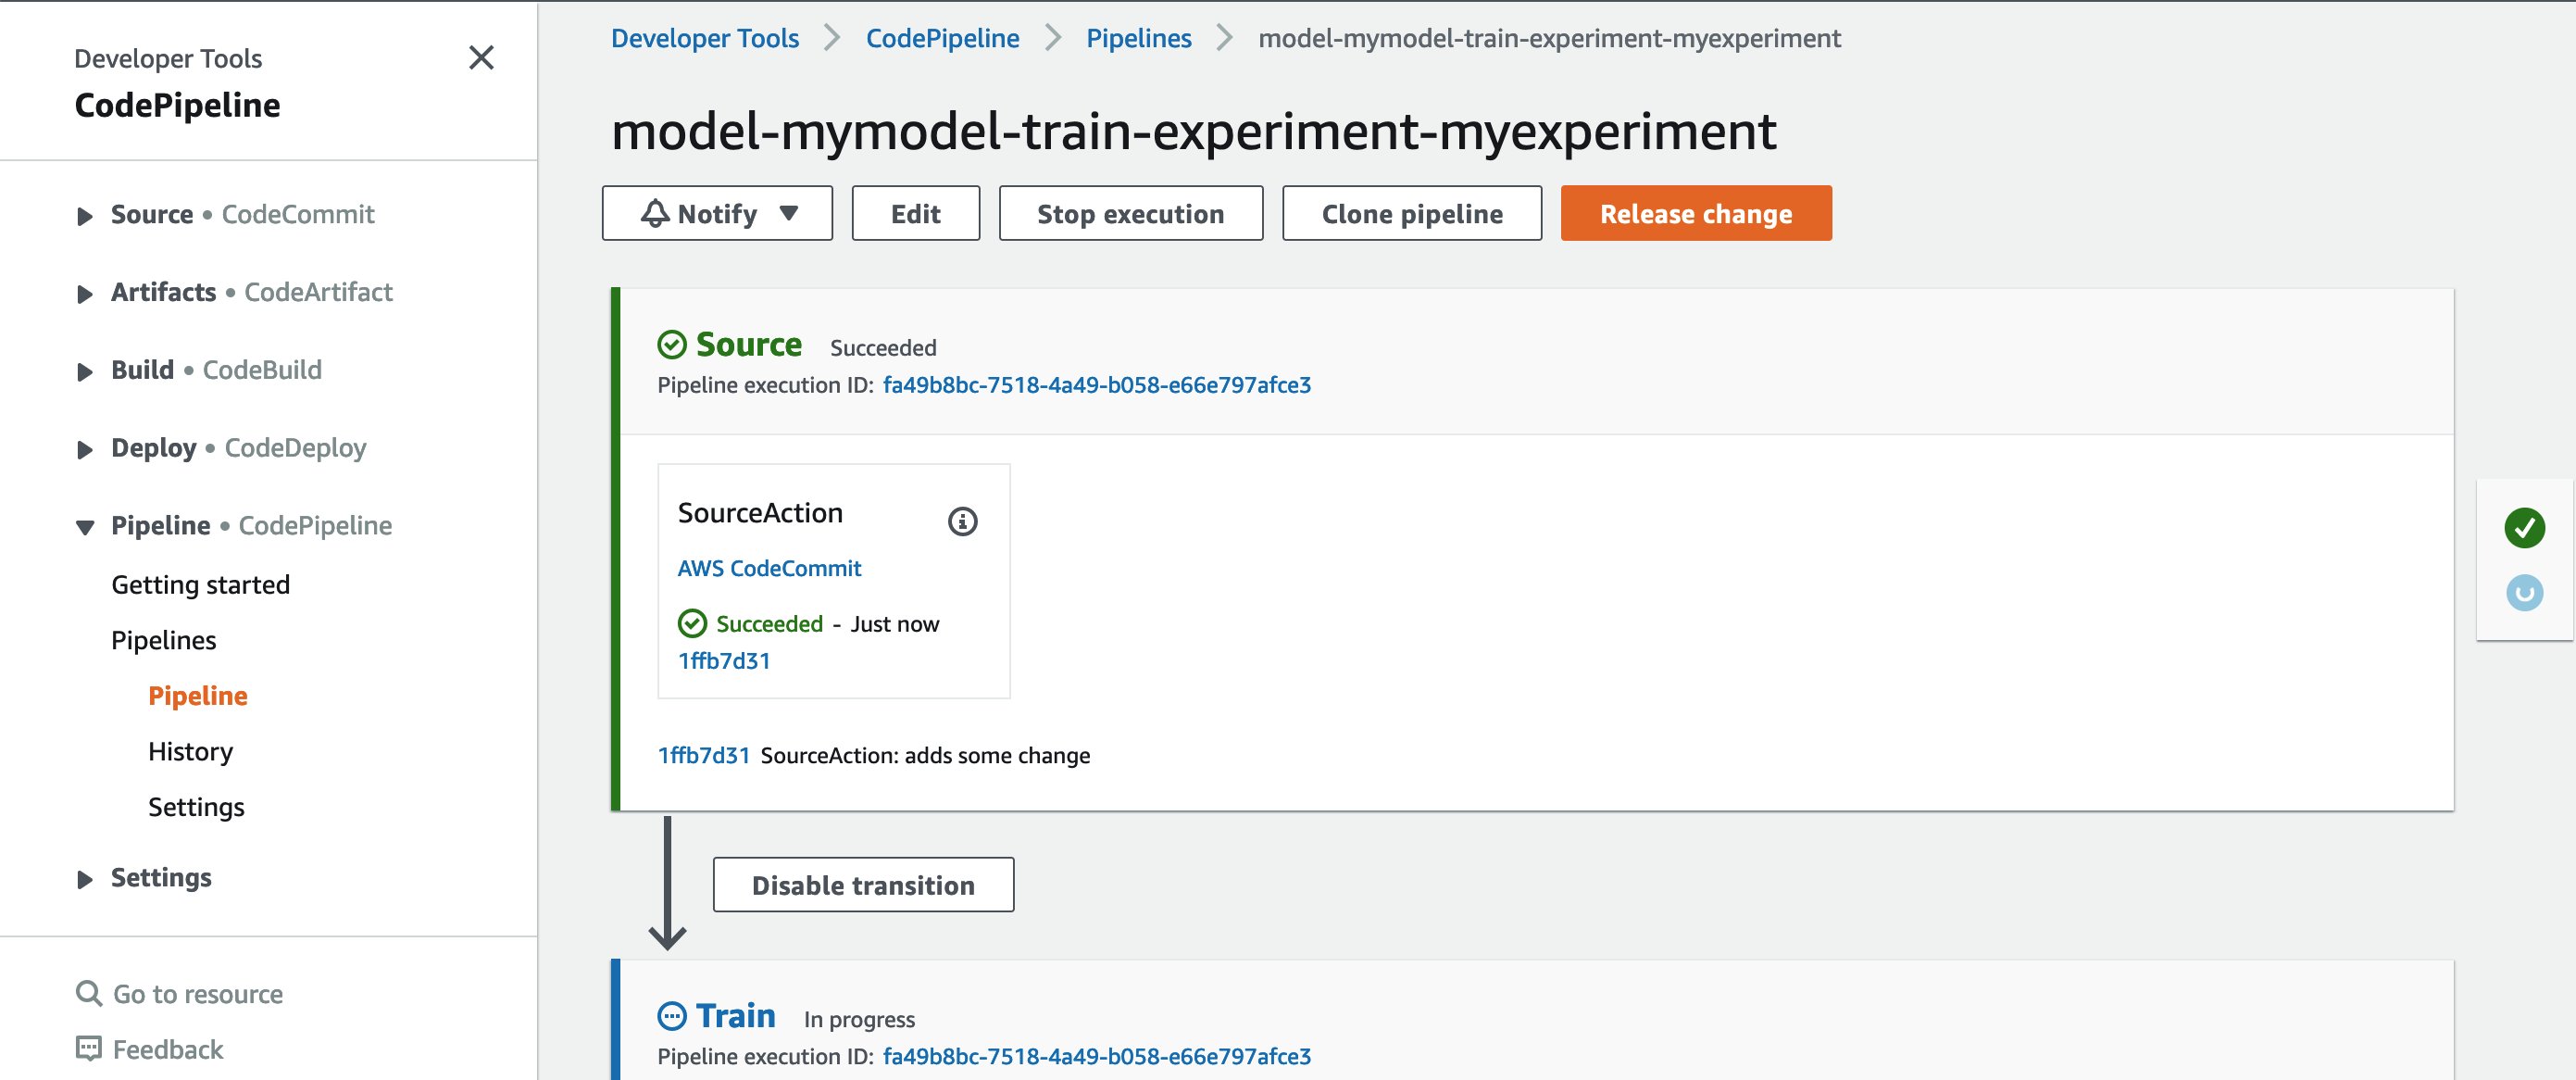Click the SourceAction info icon
Screen dimensions: 2576x1080
pos(962,521)
